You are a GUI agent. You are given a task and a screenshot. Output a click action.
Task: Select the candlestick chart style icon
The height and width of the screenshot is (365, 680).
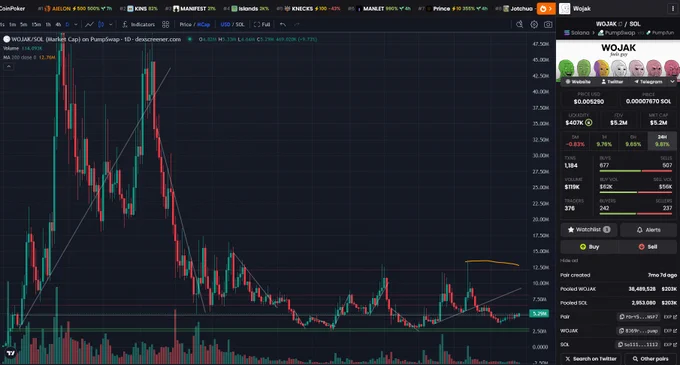101,24
